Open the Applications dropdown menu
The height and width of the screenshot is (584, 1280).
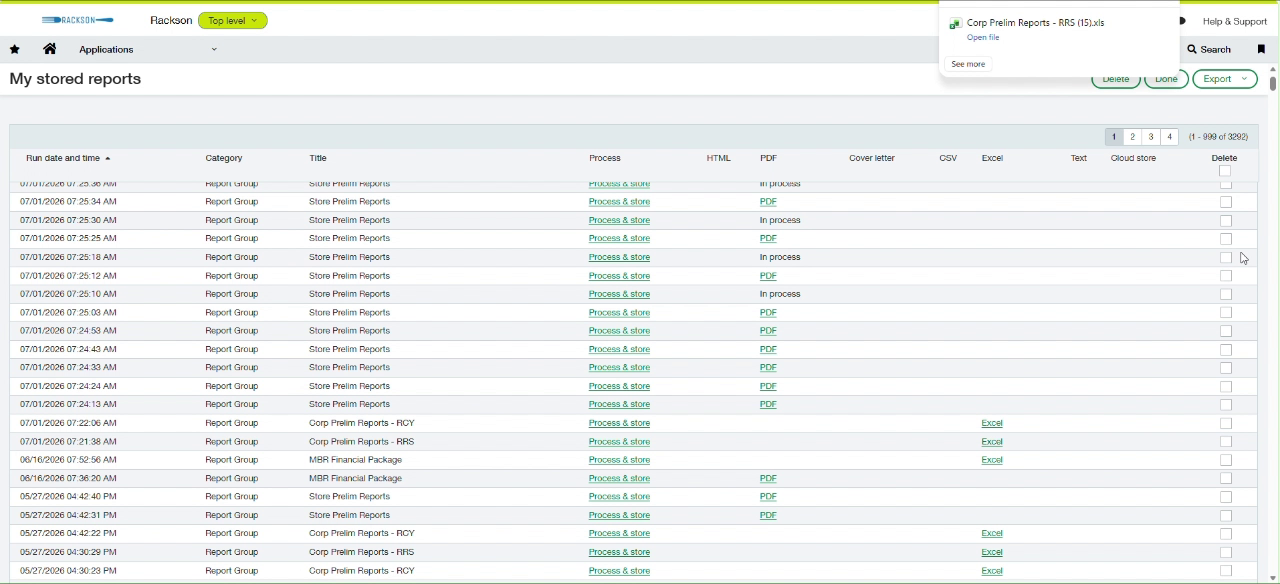click(148, 49)
